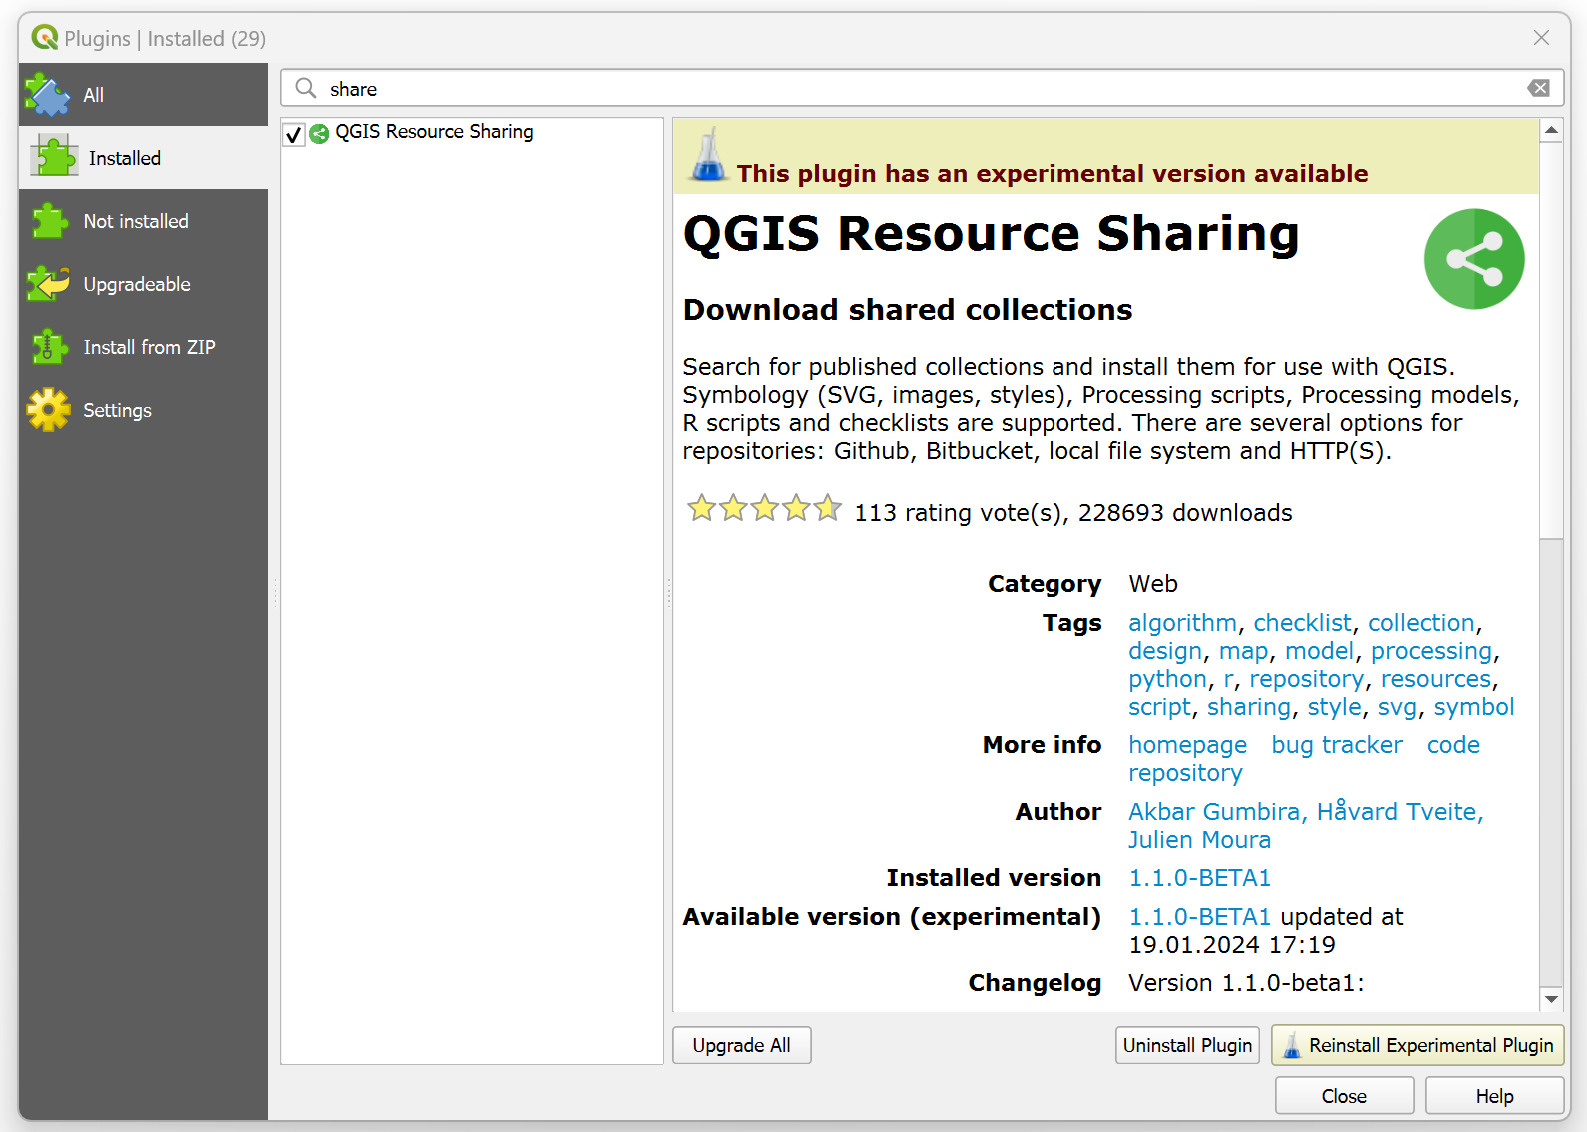Screen dimensions: 1587x1132
Task: Click the green share icon in list
Action: point(319,133)
